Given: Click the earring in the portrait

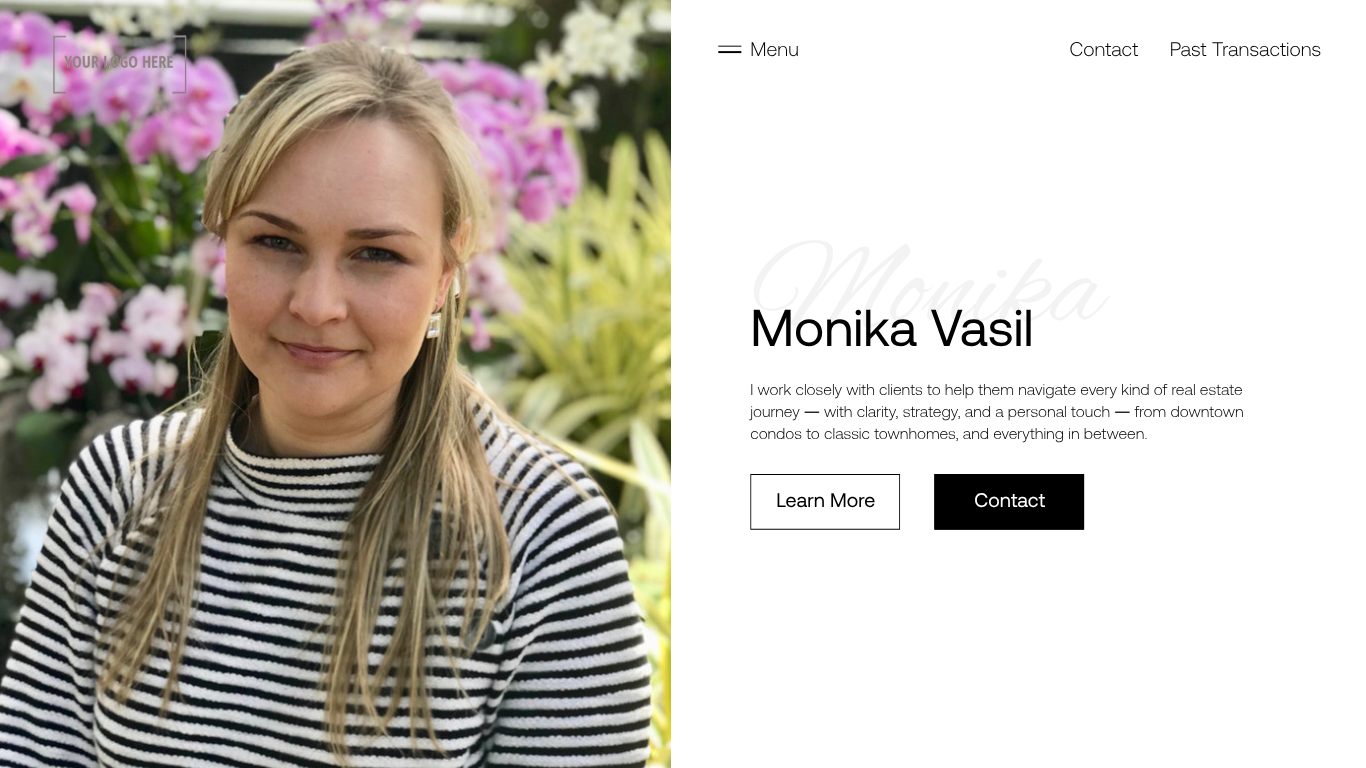Looking at the screenshot, I should tap(435, 324).
